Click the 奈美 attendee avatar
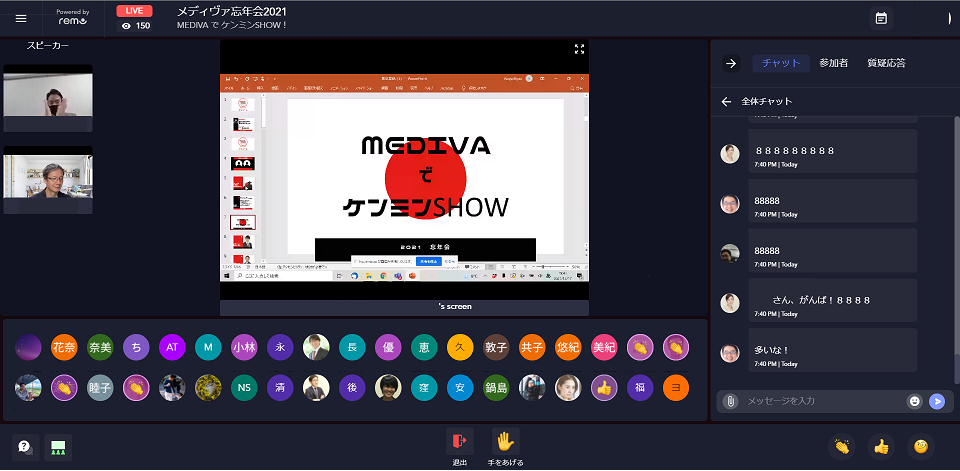 coord(100,347)
